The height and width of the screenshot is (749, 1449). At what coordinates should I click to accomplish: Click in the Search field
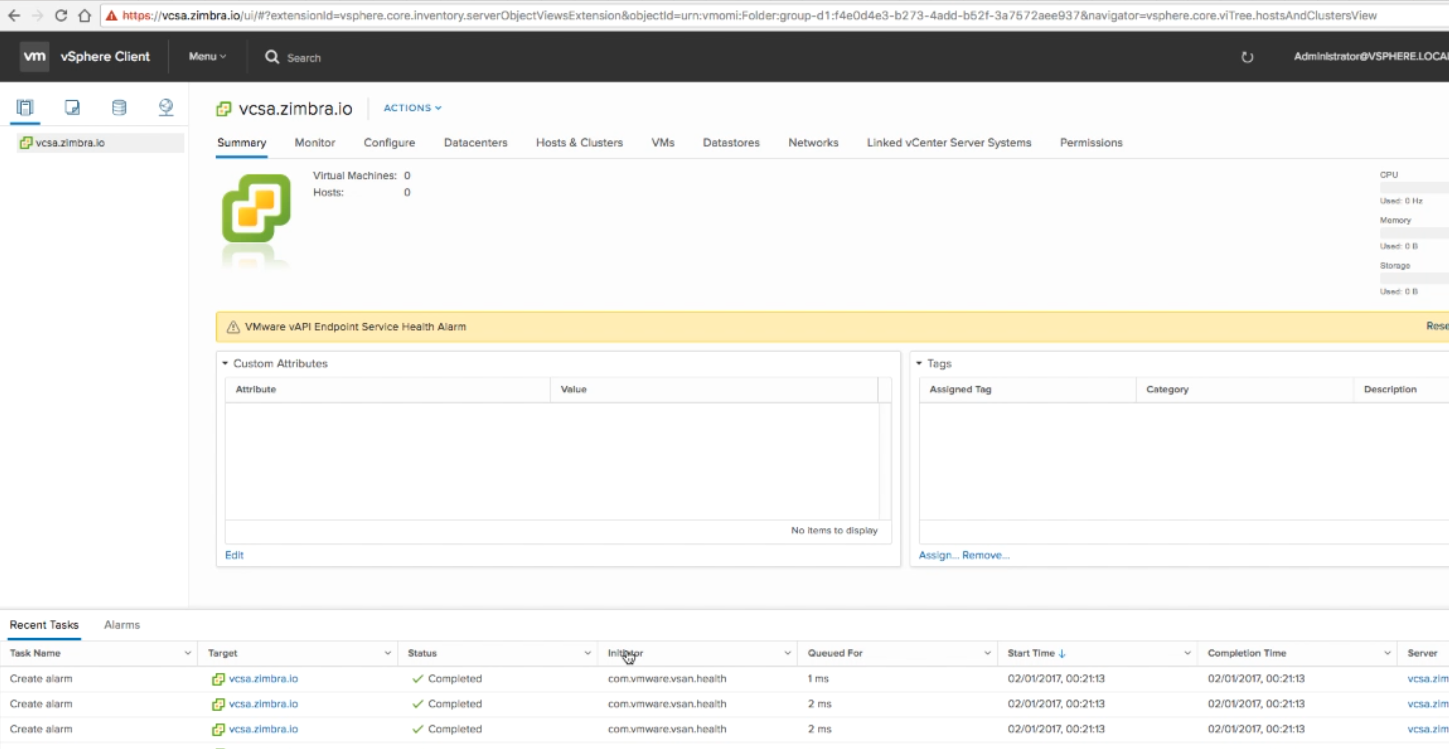pyautogui.click(x=304, y=58)
